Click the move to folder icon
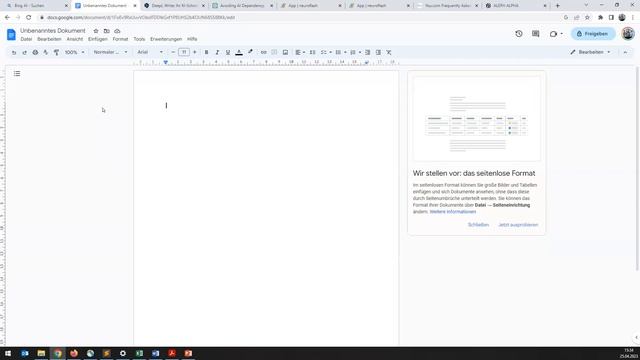Image resolution: width=640 pixels, height=360 pixels. 107,31
